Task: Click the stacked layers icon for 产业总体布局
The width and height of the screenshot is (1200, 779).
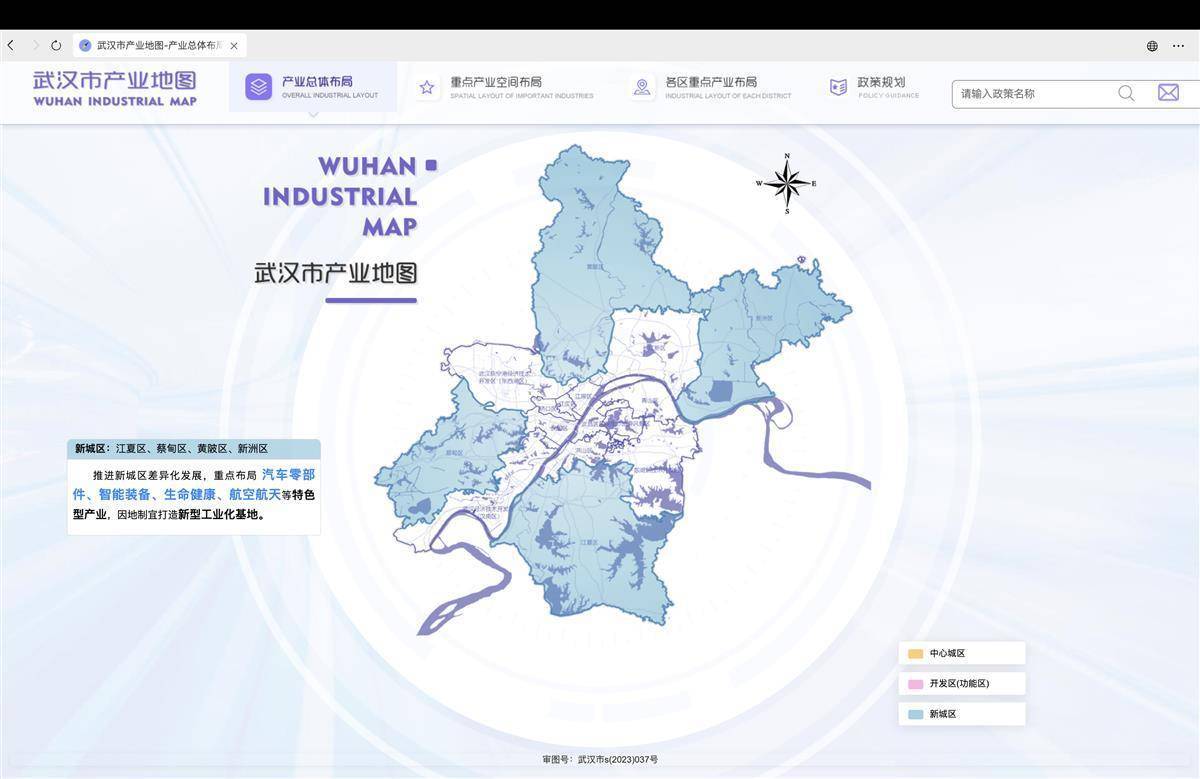Action: 259,87
